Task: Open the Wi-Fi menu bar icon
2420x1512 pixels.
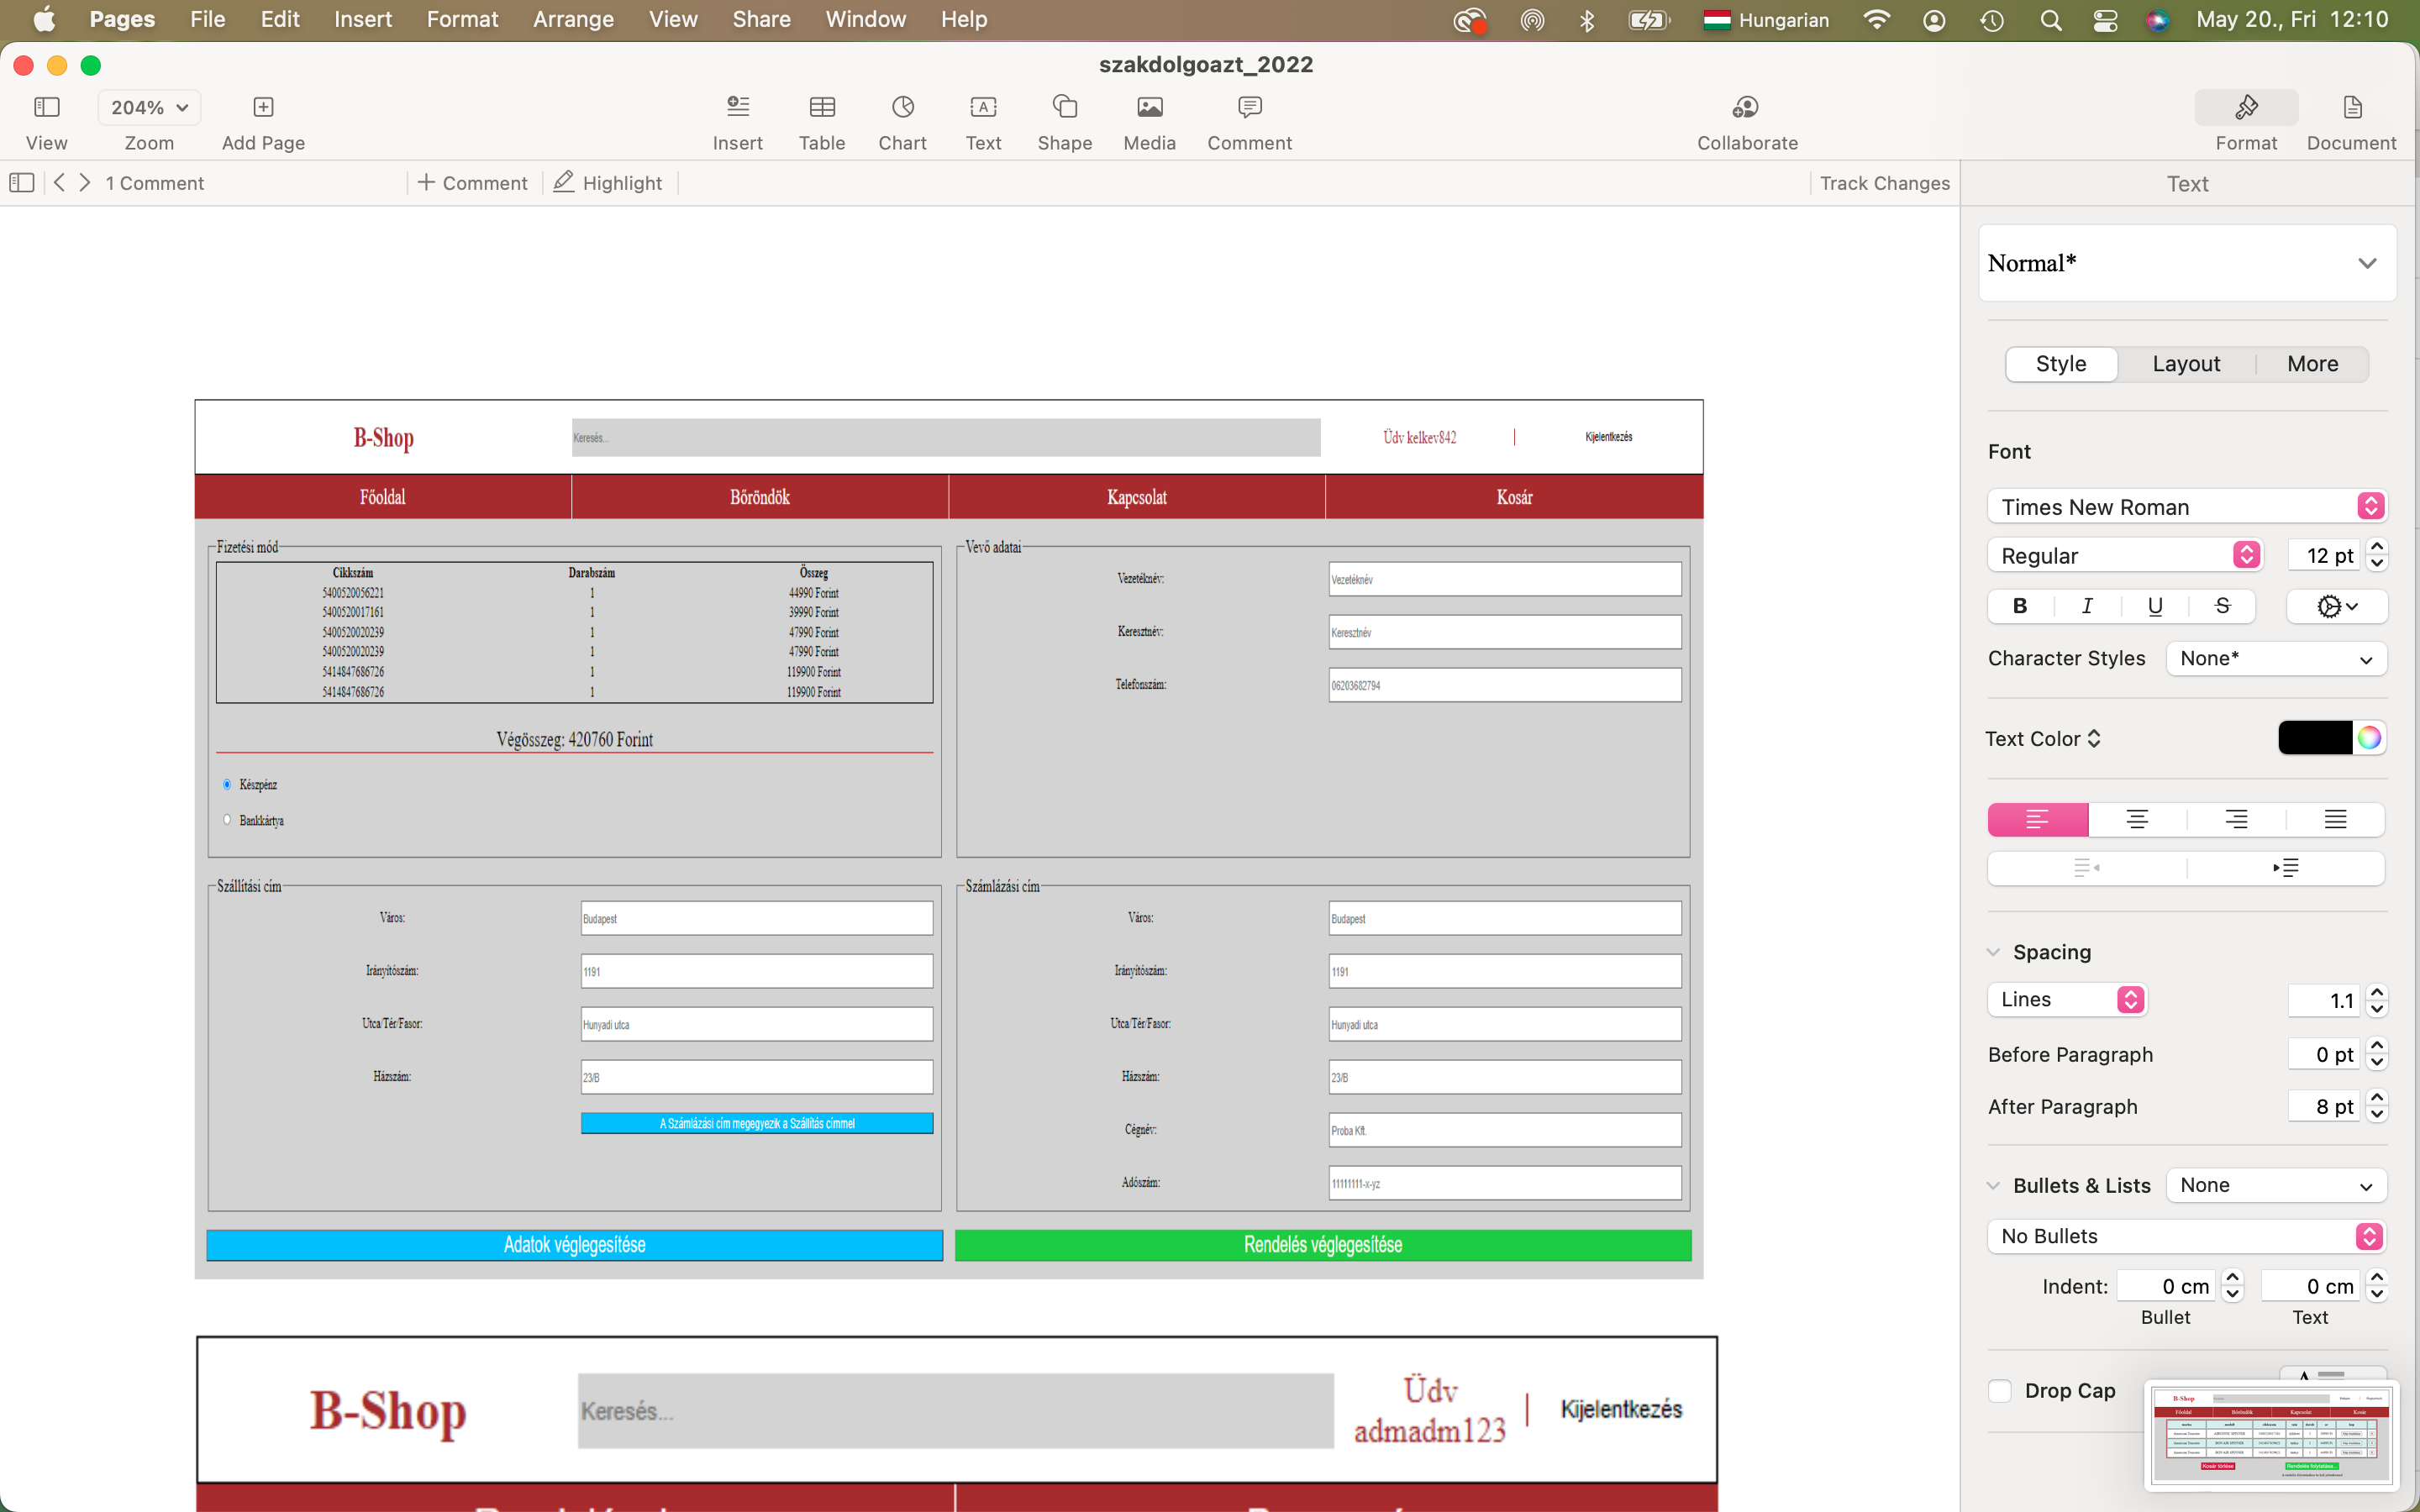Action: (x=1877, y=20)
